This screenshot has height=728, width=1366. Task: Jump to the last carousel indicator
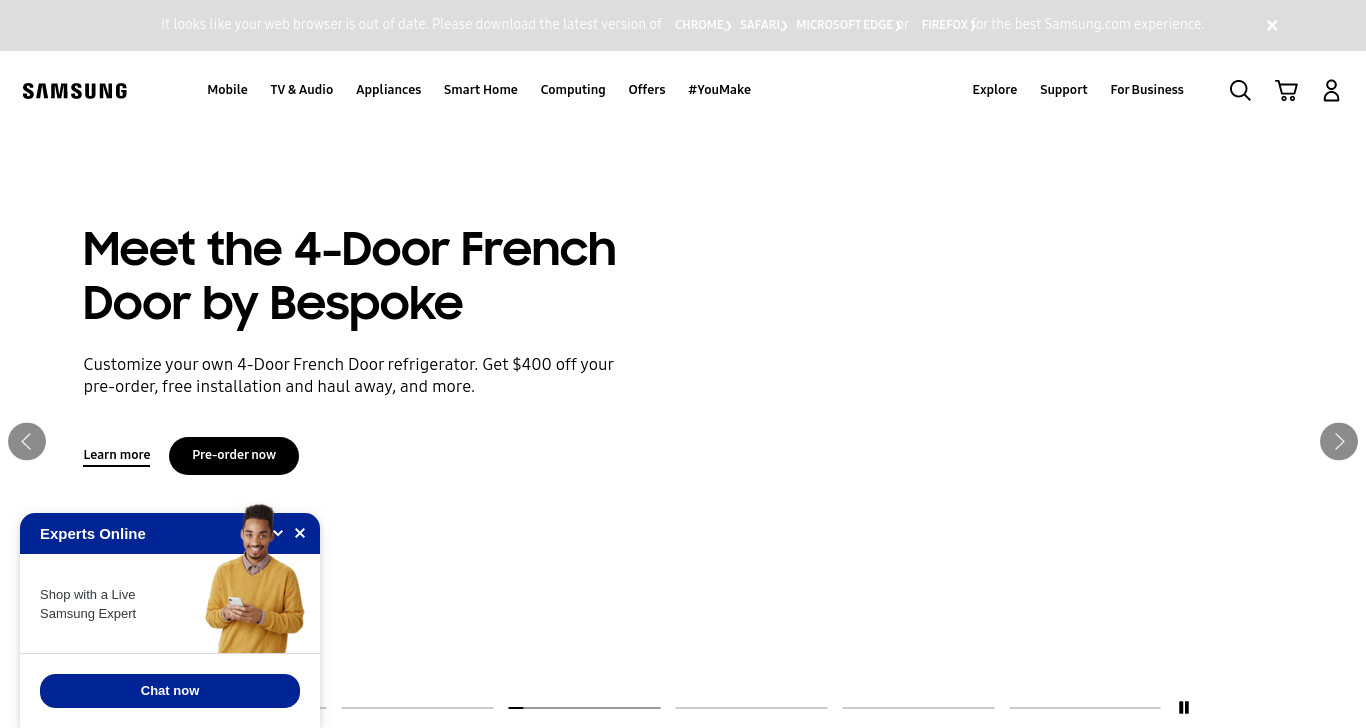pos(1085,707)
